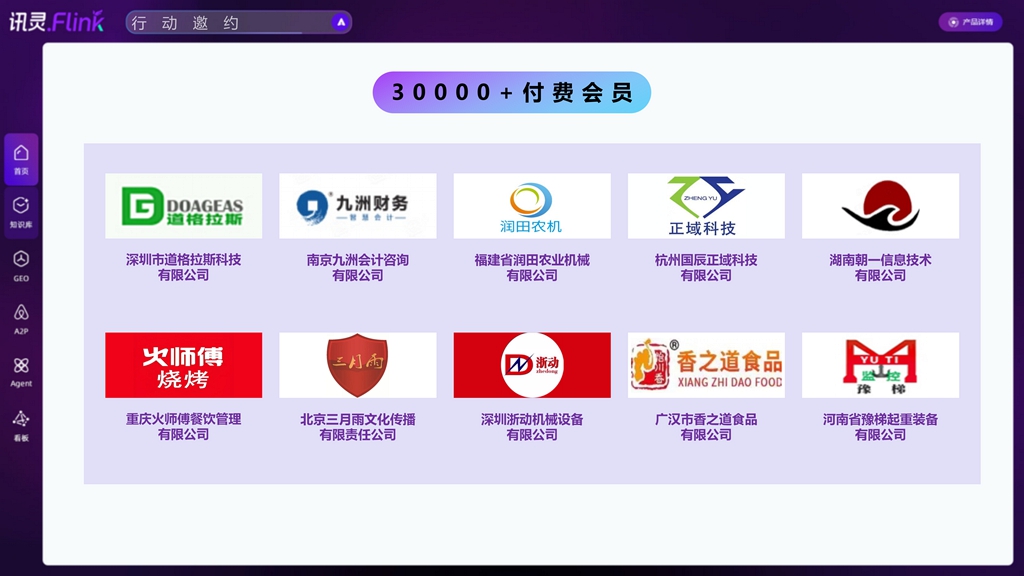Open the 看板 dashboard sidebar icon
This screenshot has width=1024, height=576.
[x=21, y=426]
